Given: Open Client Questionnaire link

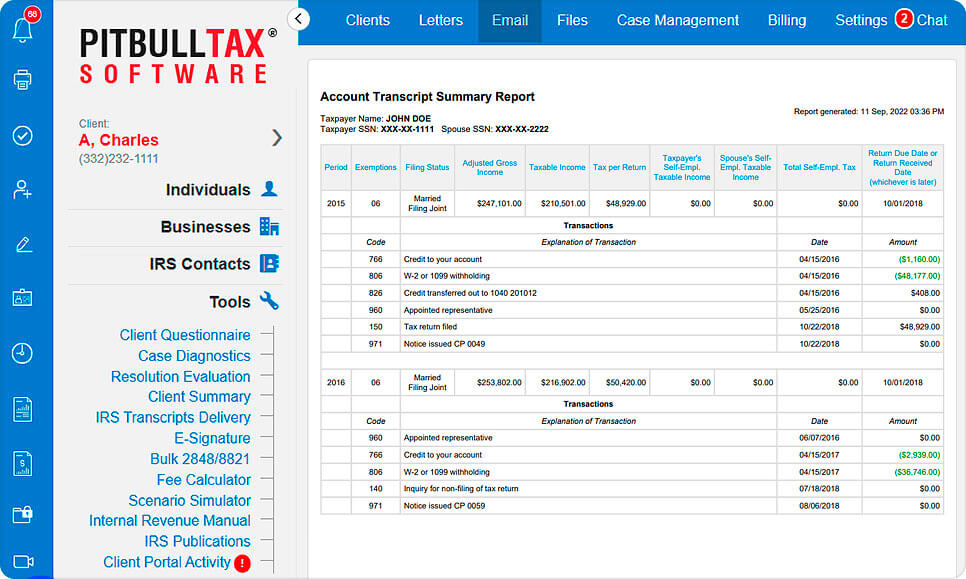Looking at the screenshot, I should click(x=185, y=335).
